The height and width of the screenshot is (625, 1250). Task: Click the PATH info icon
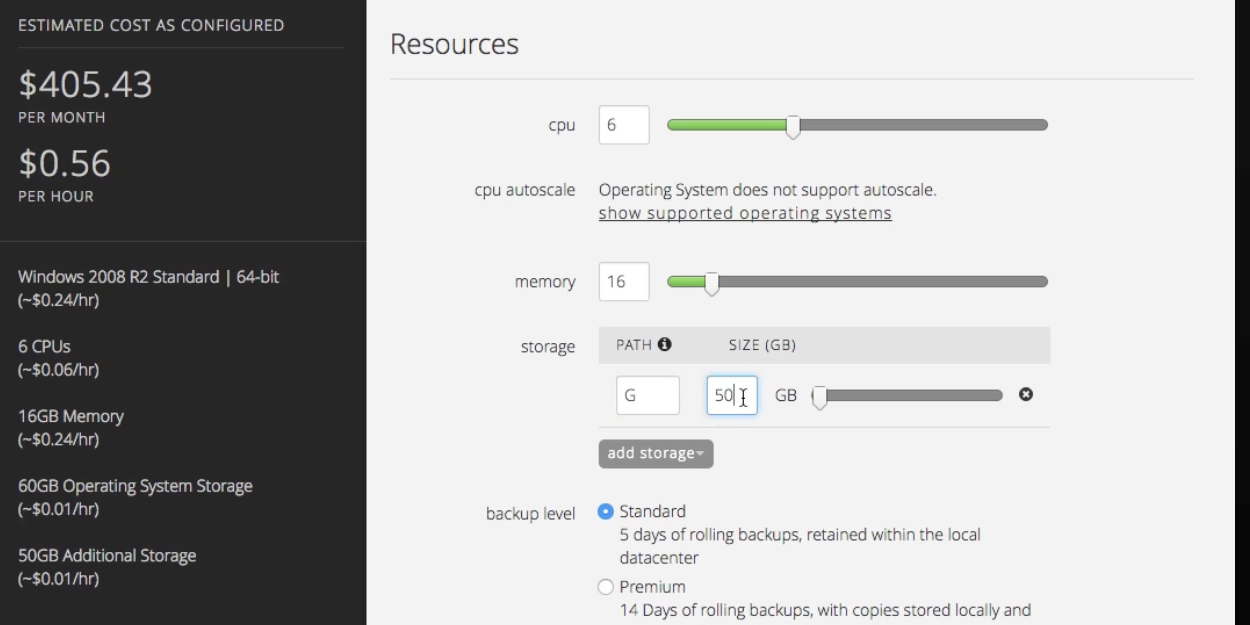(665, 344)
